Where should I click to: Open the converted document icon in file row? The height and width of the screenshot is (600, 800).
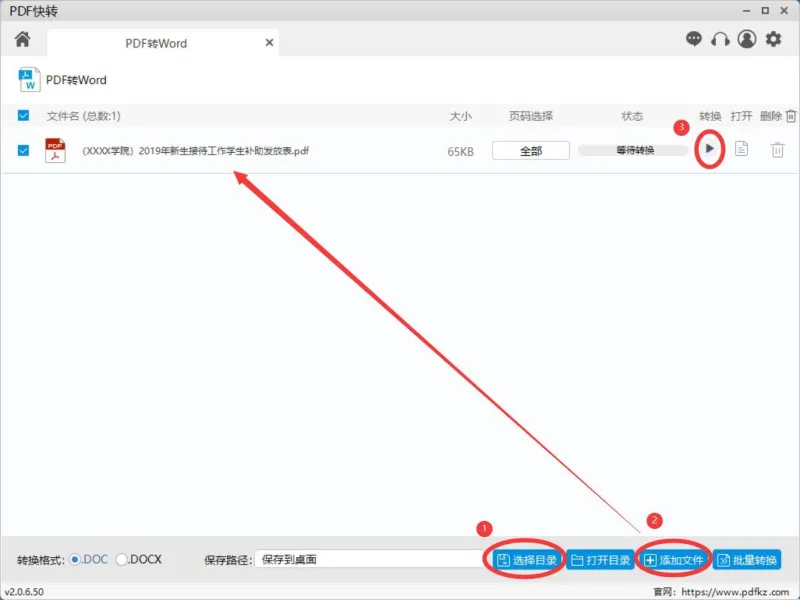(741, 148)
